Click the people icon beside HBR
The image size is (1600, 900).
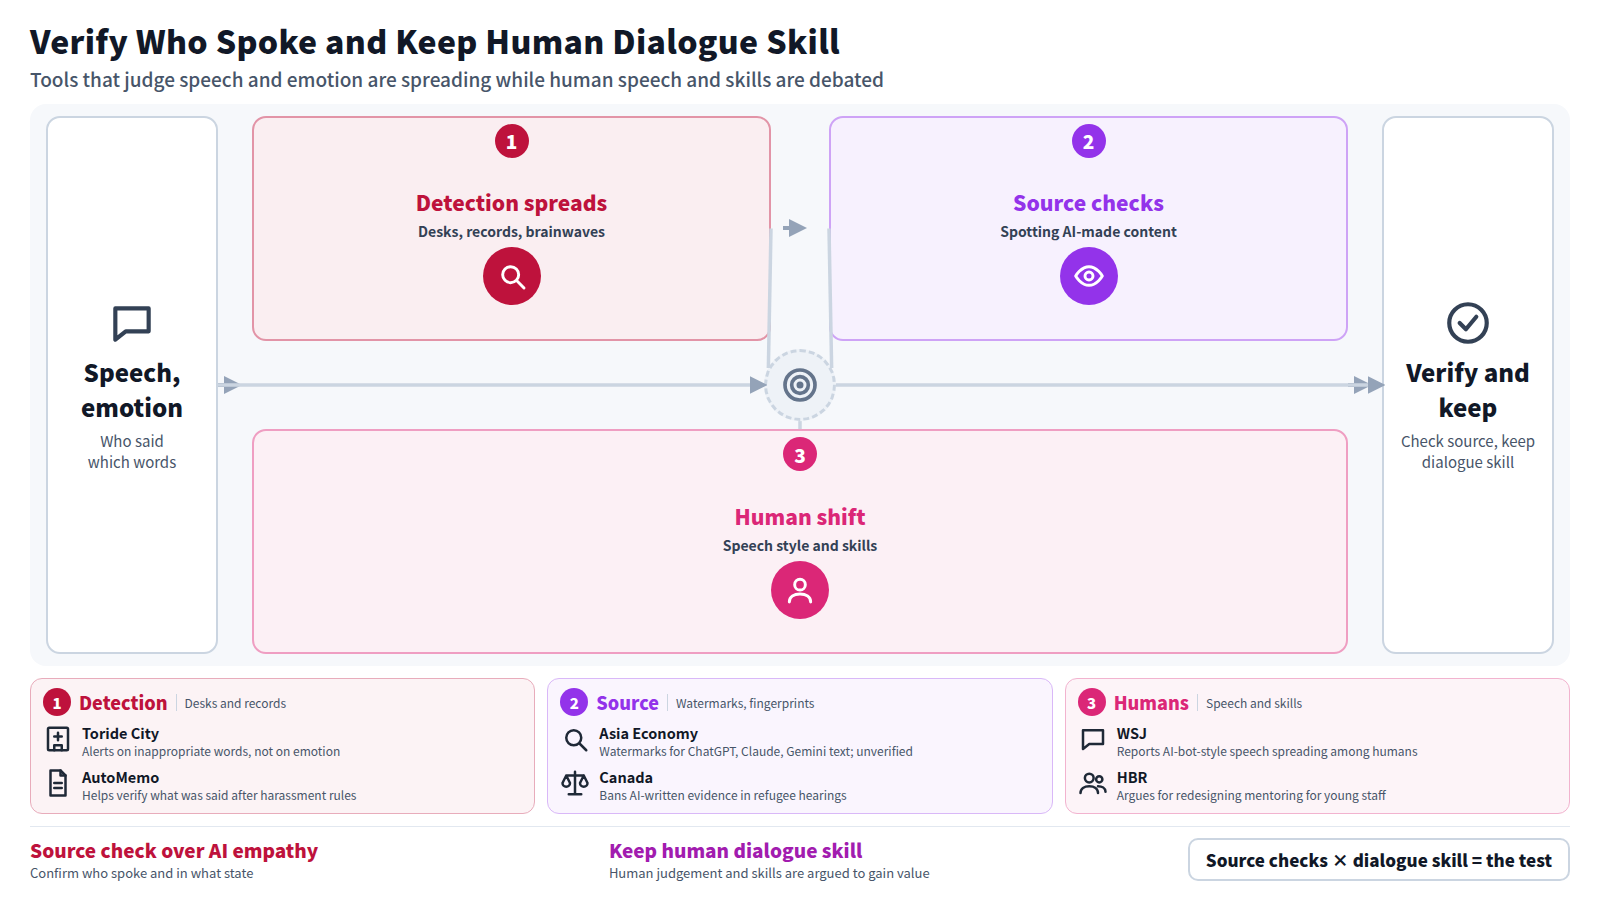tap(1093, 784)
